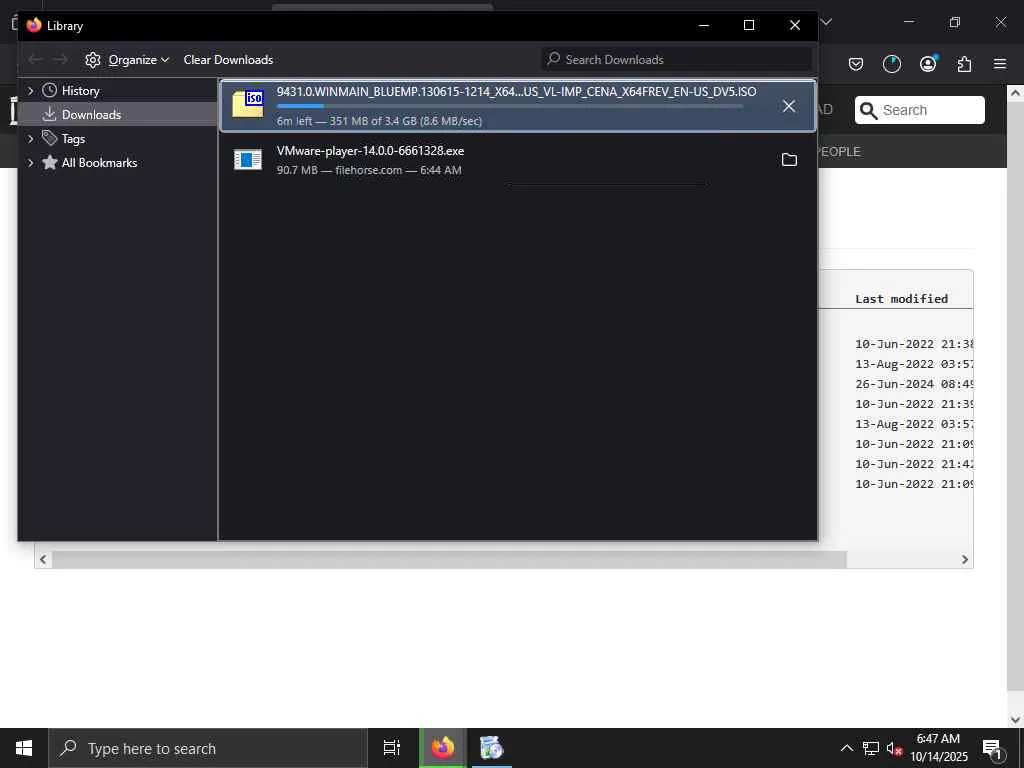
Task: Select the ISO download file icon
Action: coord(248,104)
